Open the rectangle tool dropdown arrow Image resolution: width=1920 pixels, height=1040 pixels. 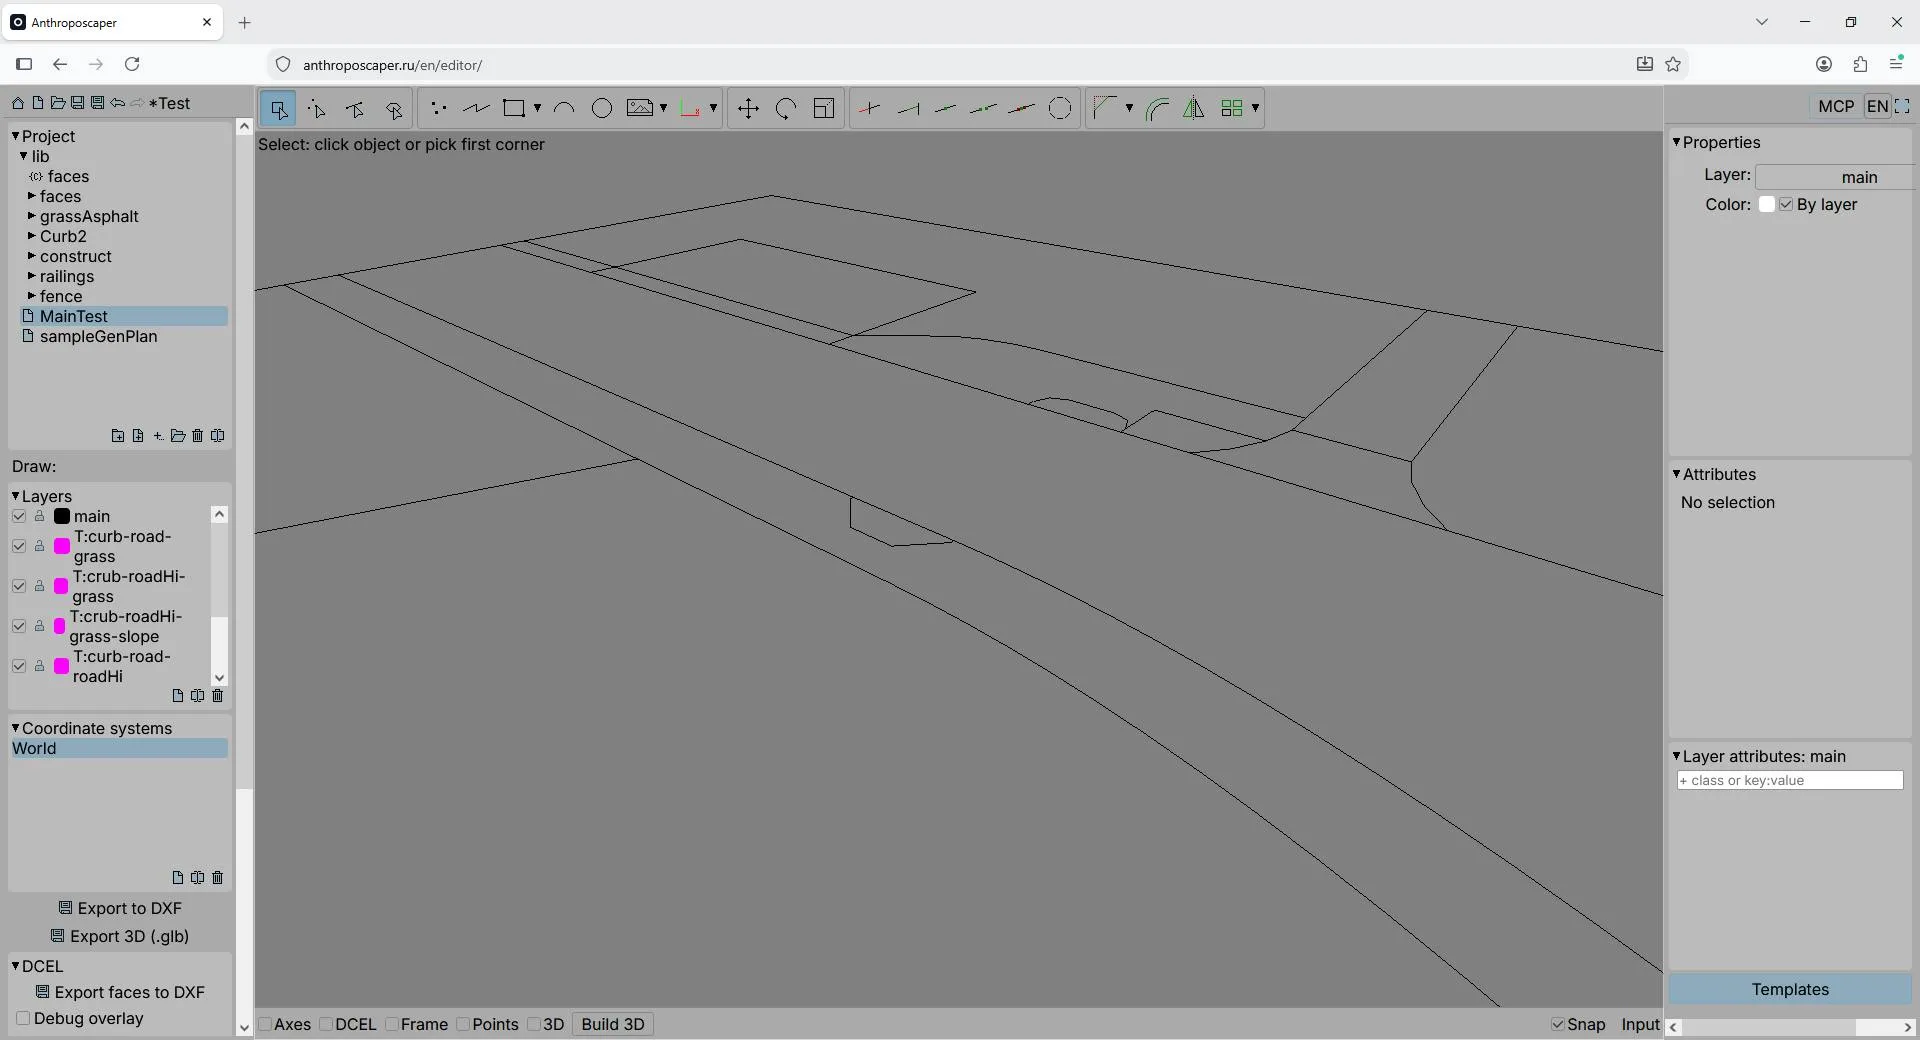pos(537,108)
